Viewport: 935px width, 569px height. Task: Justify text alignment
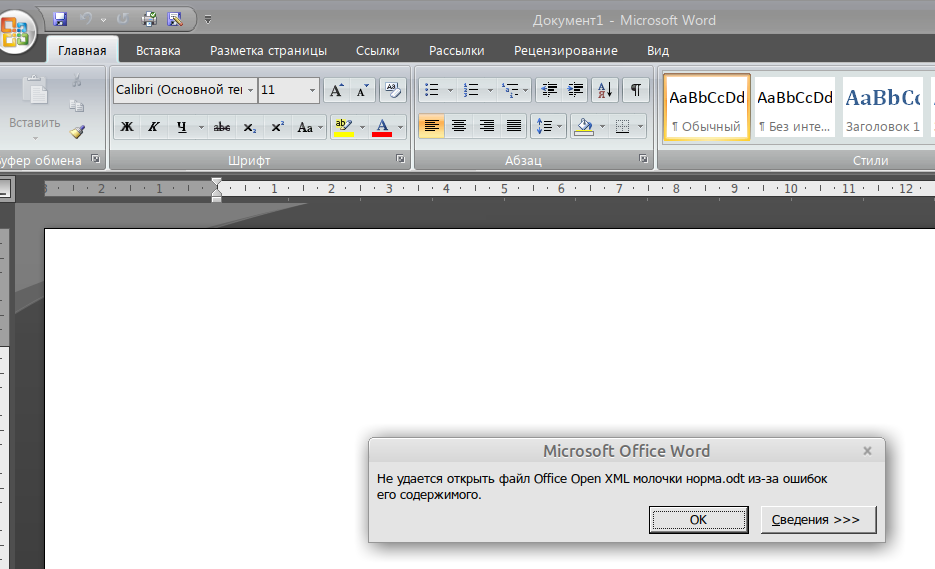(513, 126)
